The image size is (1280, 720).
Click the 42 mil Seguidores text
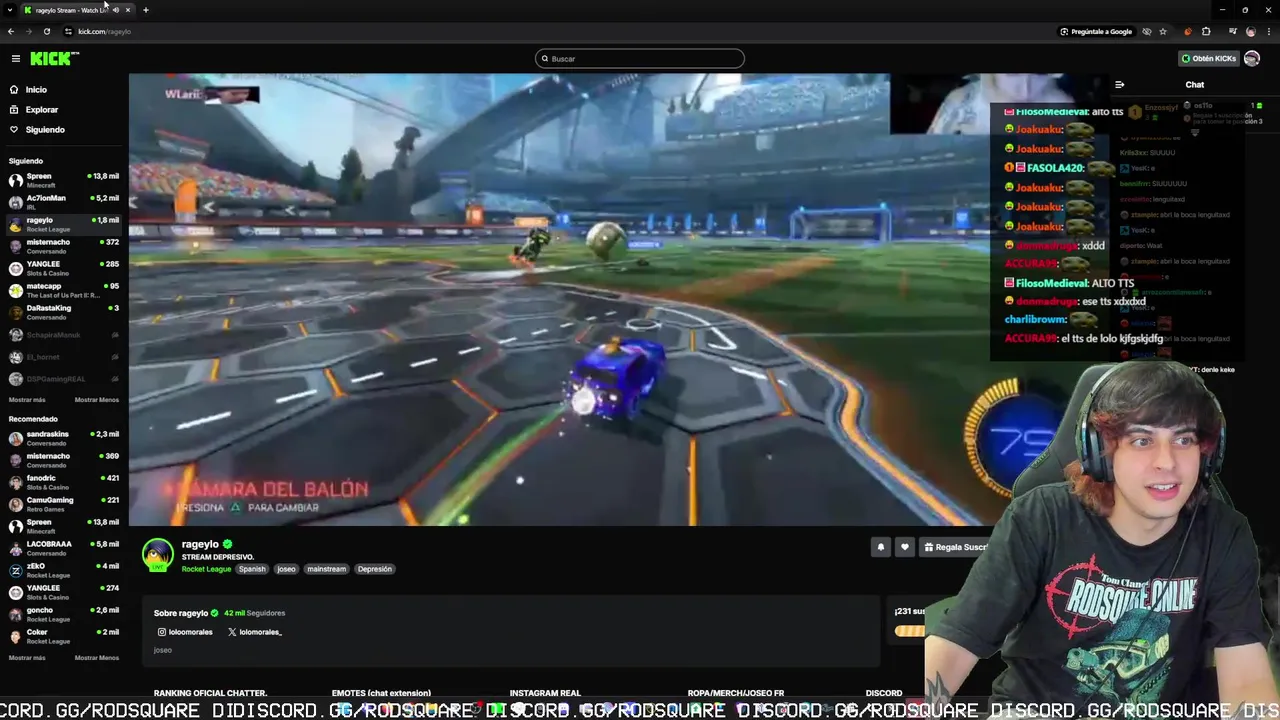point(255,613)
